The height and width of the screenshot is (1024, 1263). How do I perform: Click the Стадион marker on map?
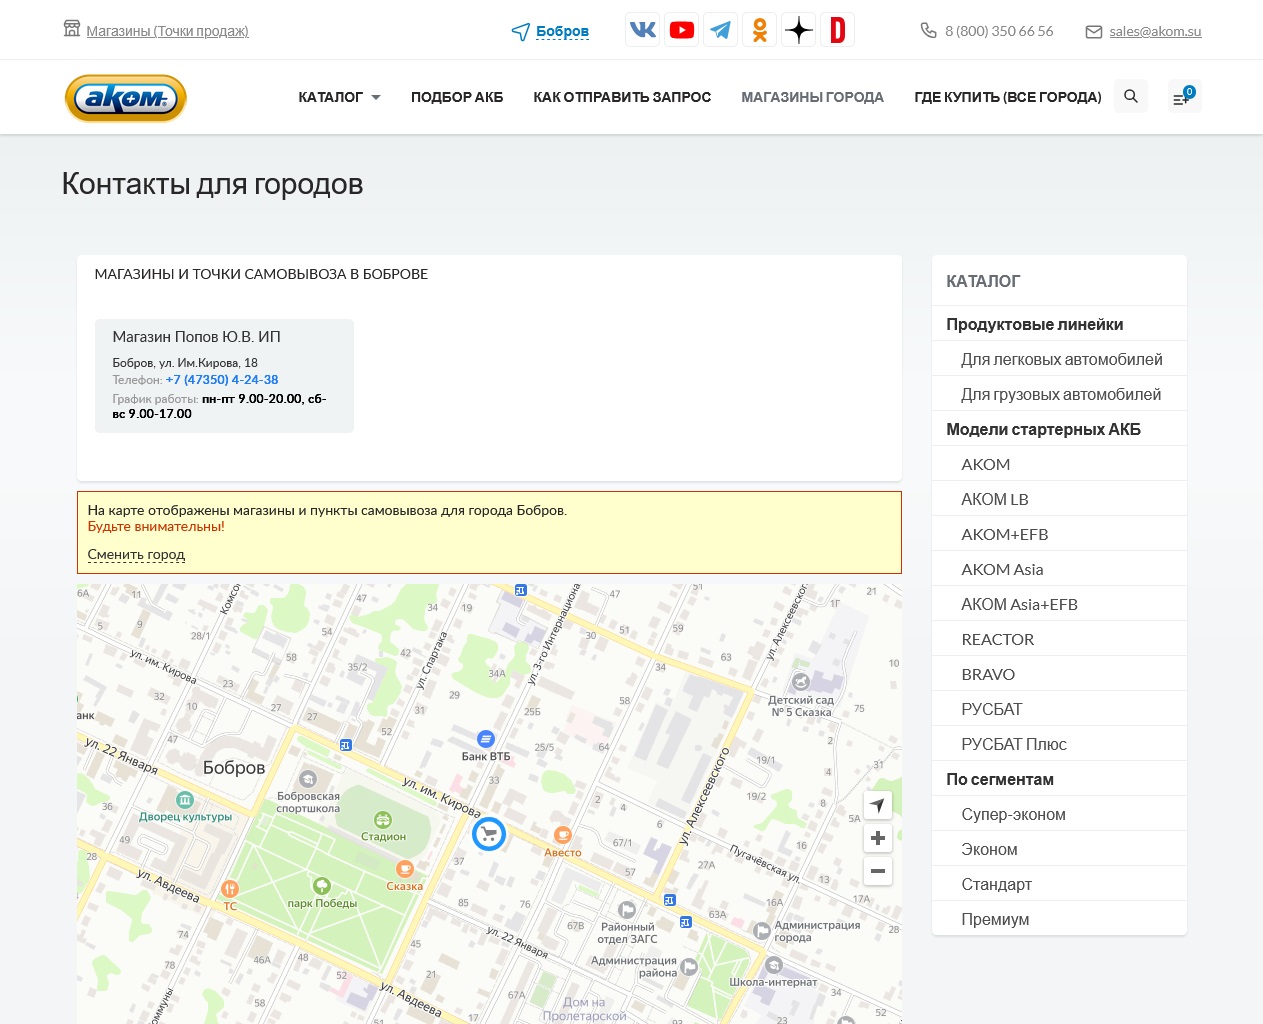tap(383, 820)
